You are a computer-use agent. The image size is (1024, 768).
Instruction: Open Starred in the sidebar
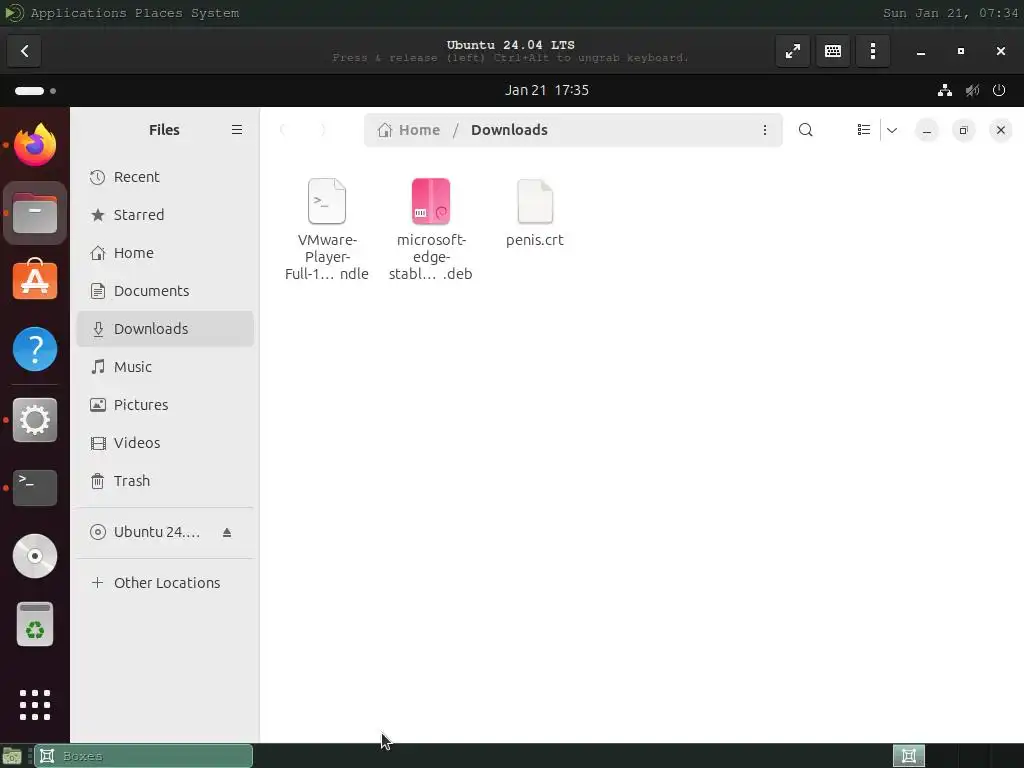(x=165, y=215)
